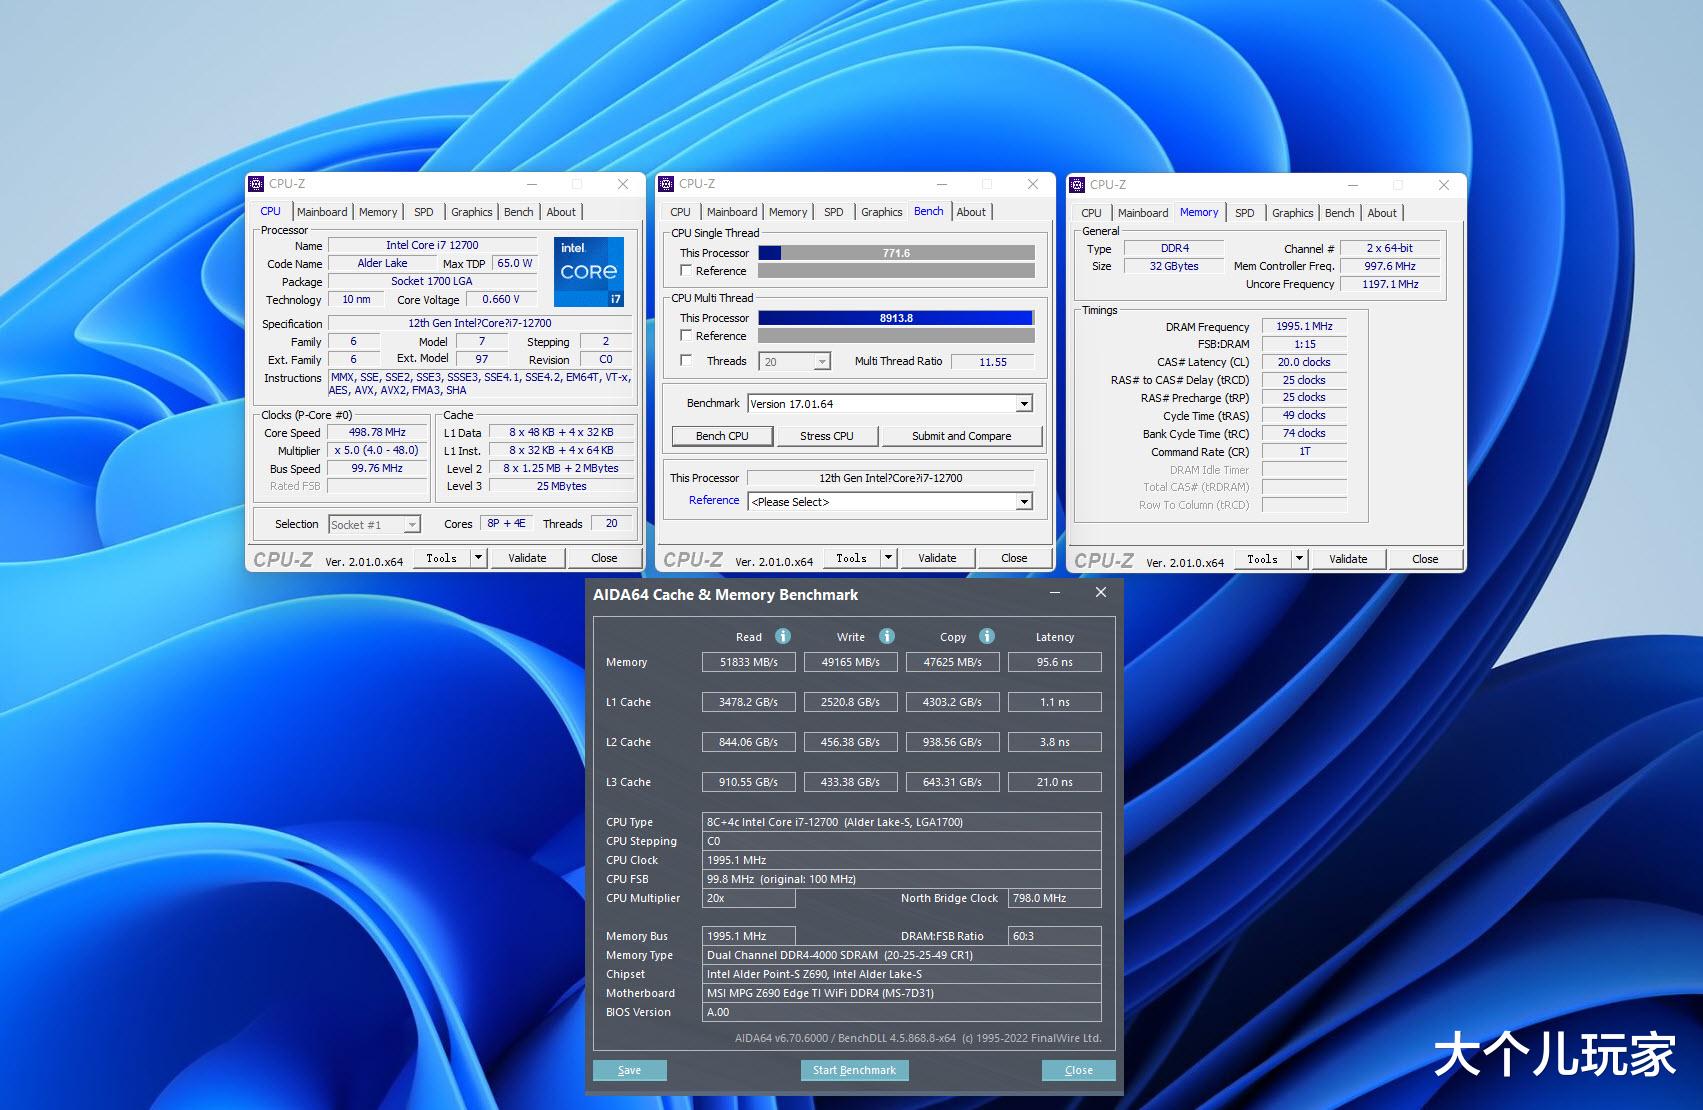
Task: Click the CPU-Z title icon in the Bench window
Action: pos(667,184)
